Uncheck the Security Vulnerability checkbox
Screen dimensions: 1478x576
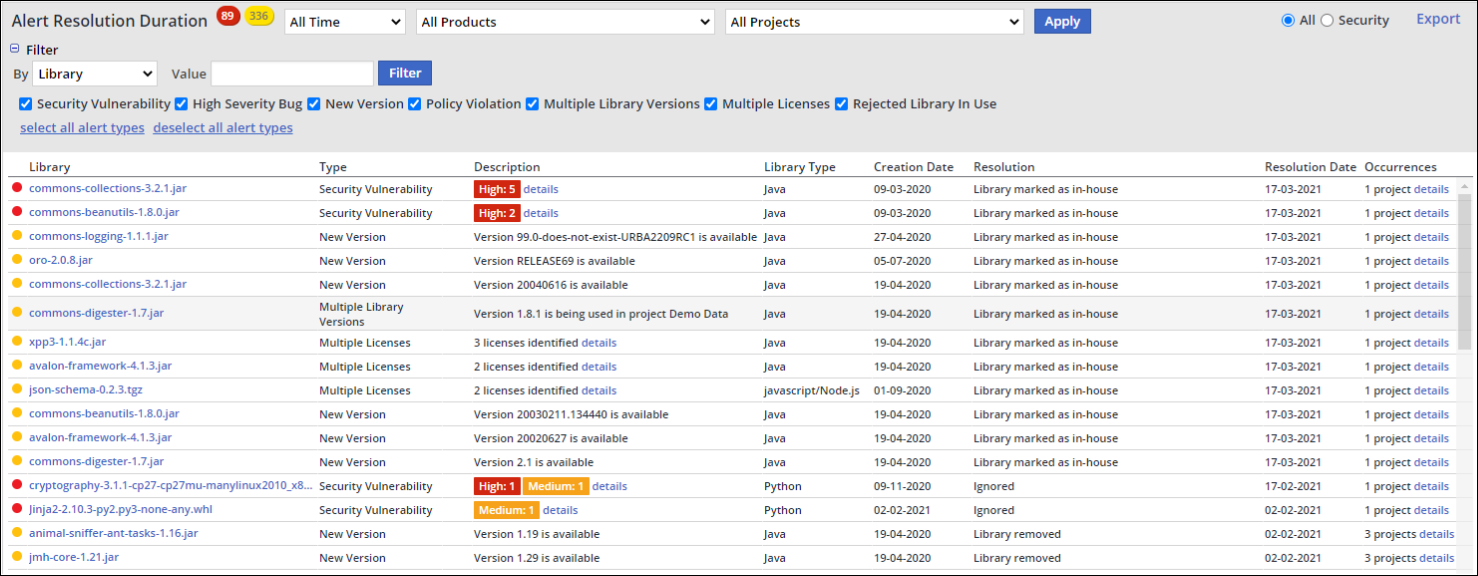[x=26, y=104]
